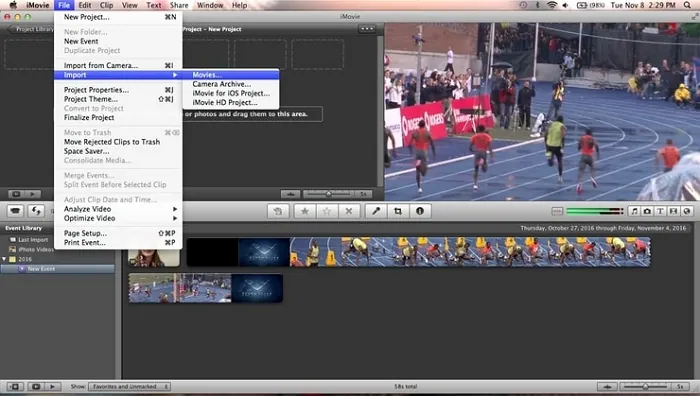Select Finalize Project menu item

[118, 117]
